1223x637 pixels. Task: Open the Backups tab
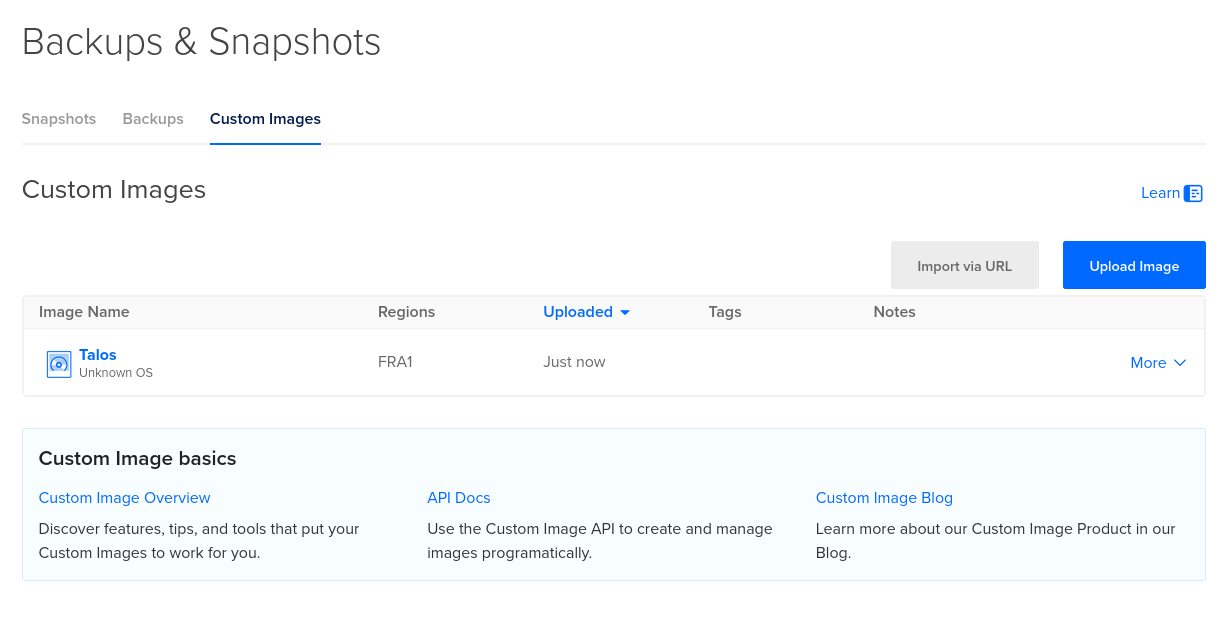(153, 119)
